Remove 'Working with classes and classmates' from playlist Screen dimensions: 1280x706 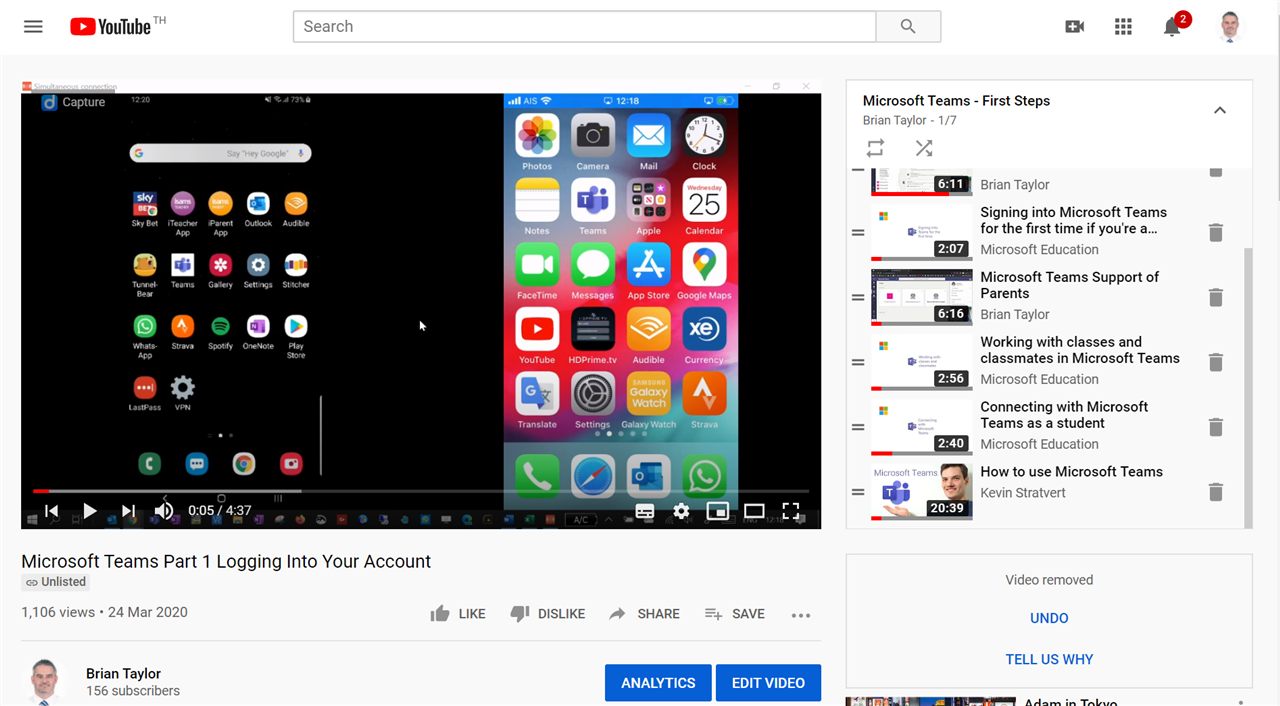1216,362
